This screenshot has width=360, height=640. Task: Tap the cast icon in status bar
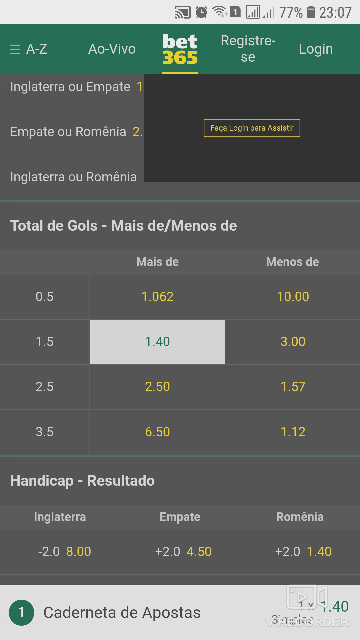pyautogui.click(x=182, y=13)
